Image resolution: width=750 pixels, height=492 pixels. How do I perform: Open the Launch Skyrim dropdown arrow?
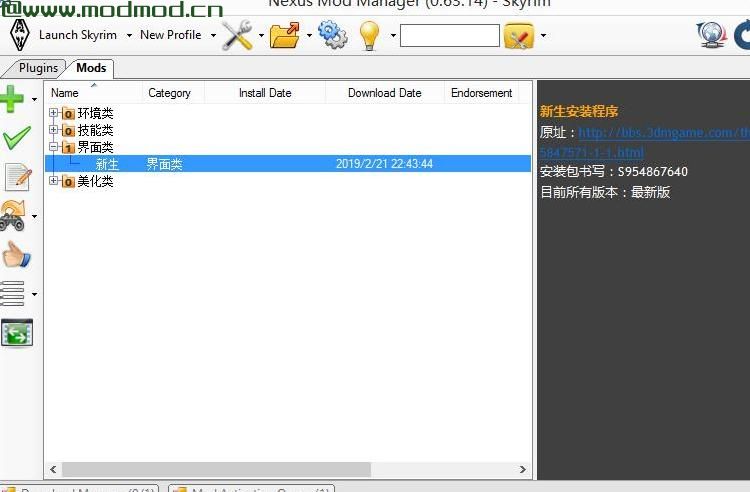129,35
